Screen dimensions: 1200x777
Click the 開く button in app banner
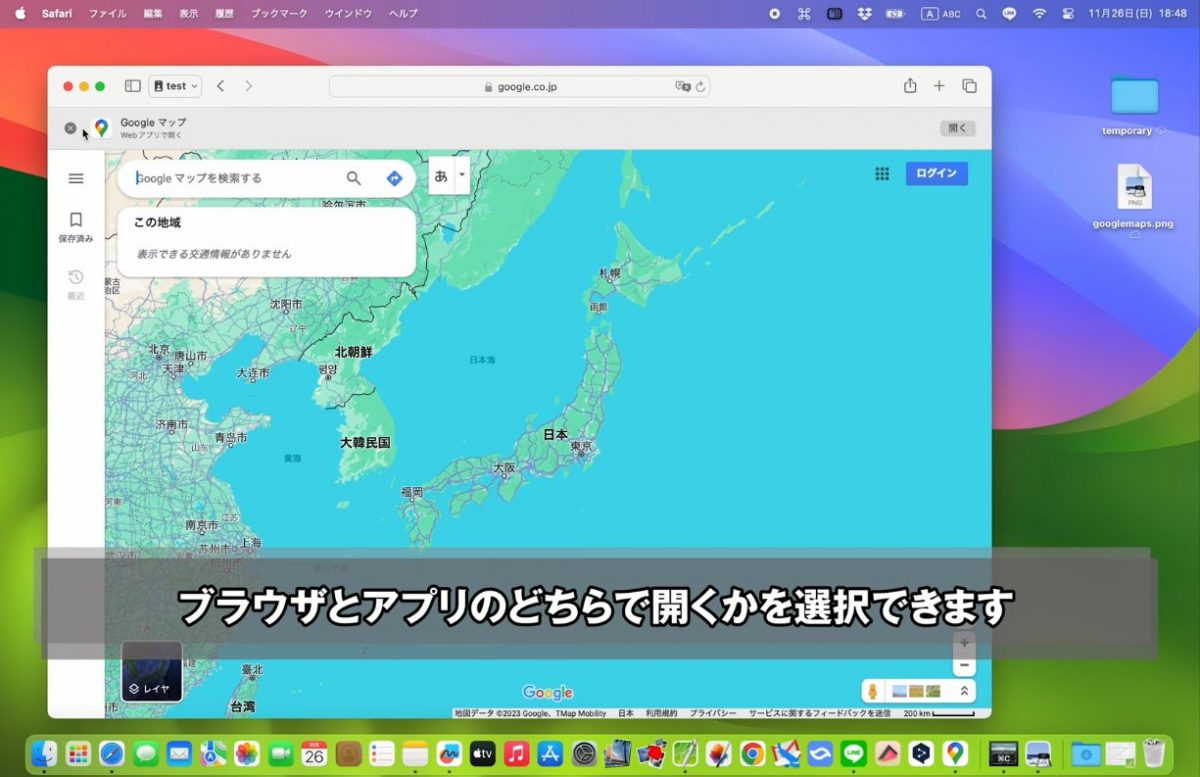tap(958, 128)
